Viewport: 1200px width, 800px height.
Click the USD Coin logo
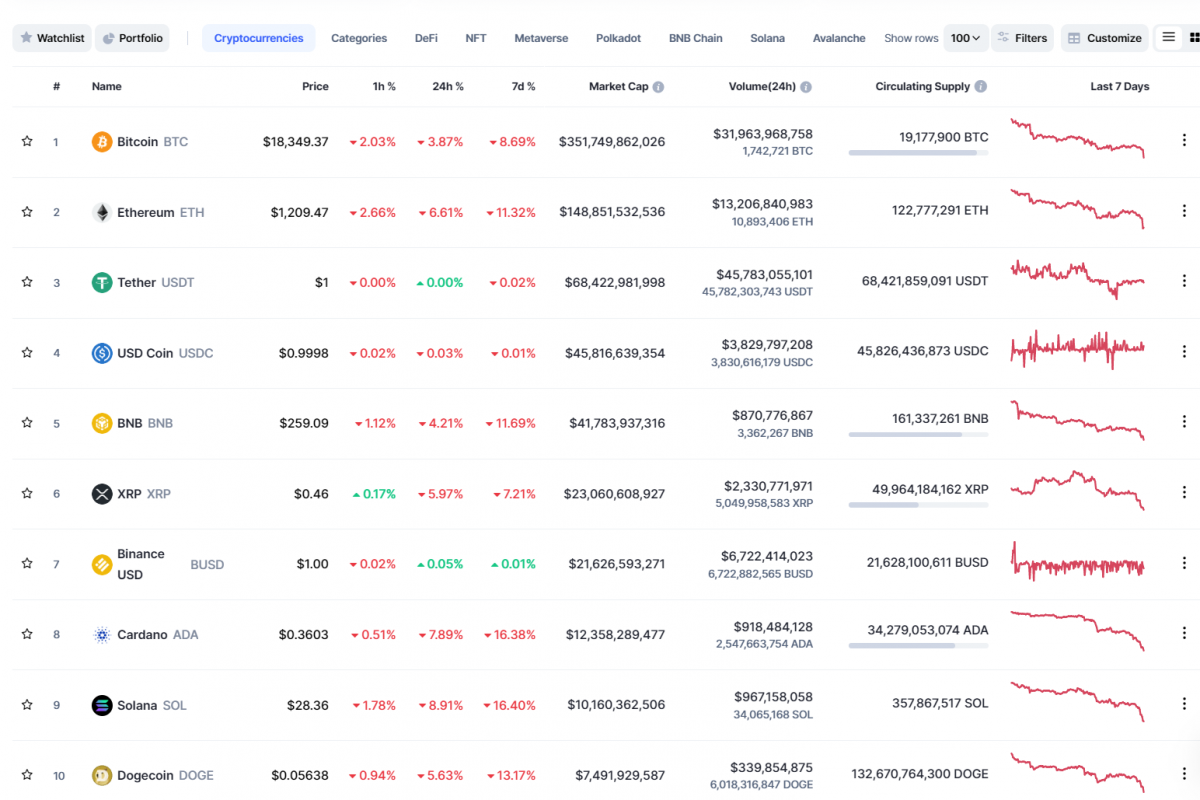click(102, 353)
